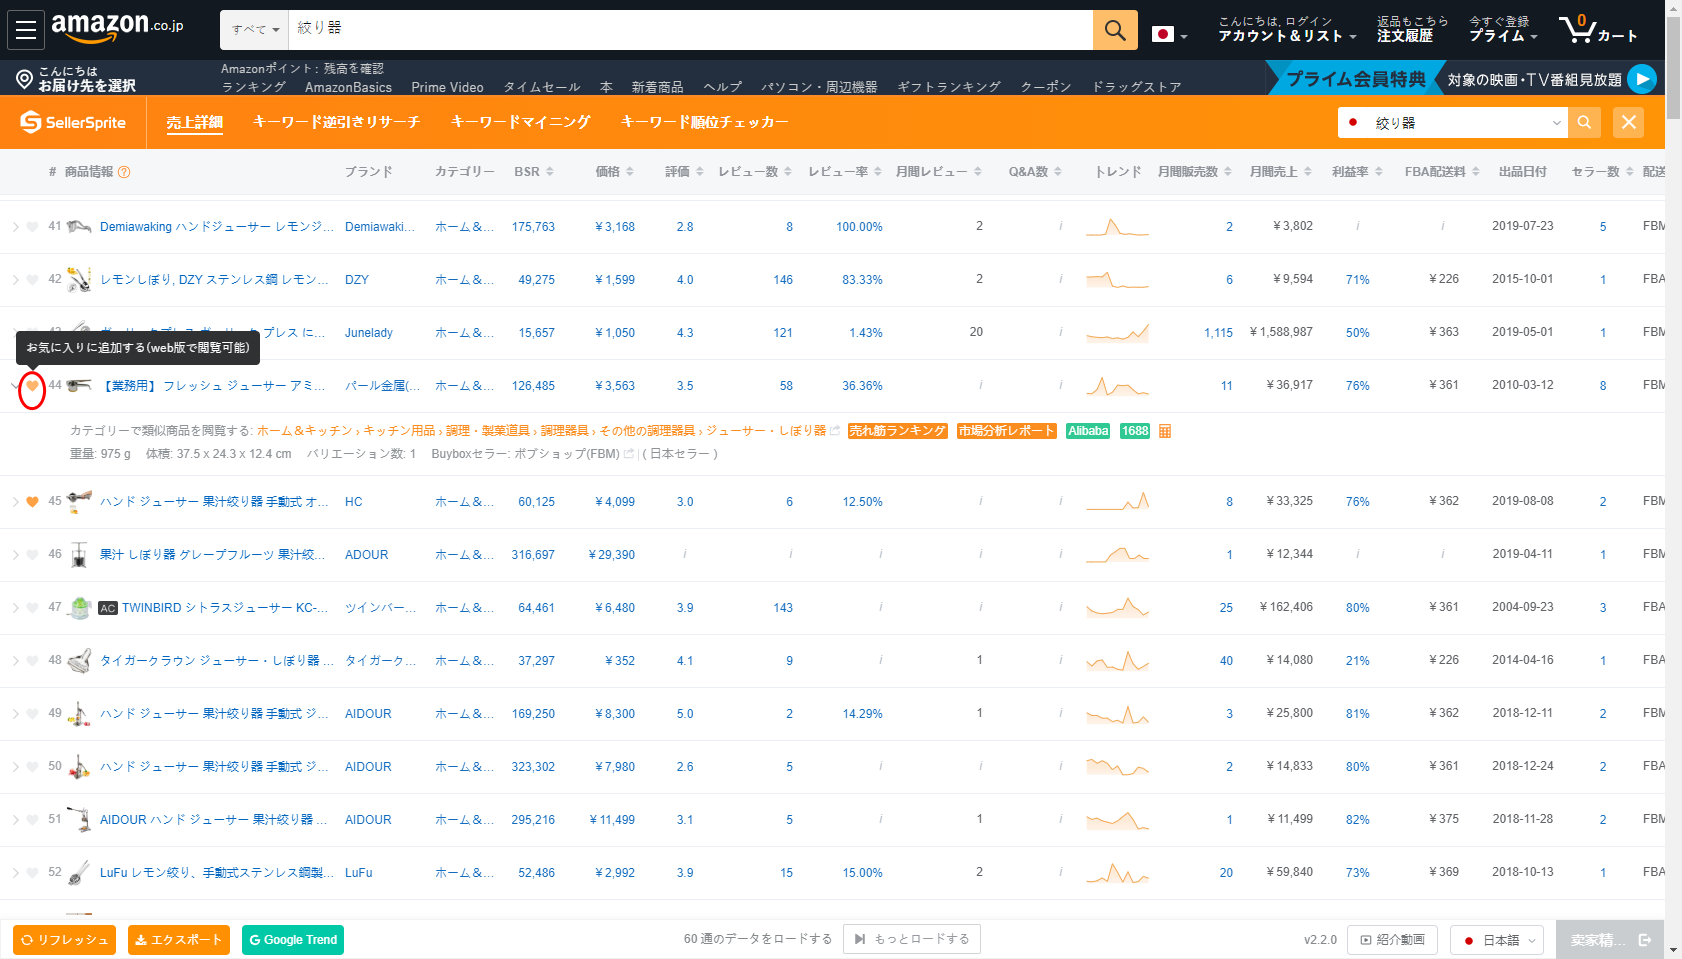
Task: Switch to the キーワード逆引きリサーチ tab
Action: (x=336, y=122)
